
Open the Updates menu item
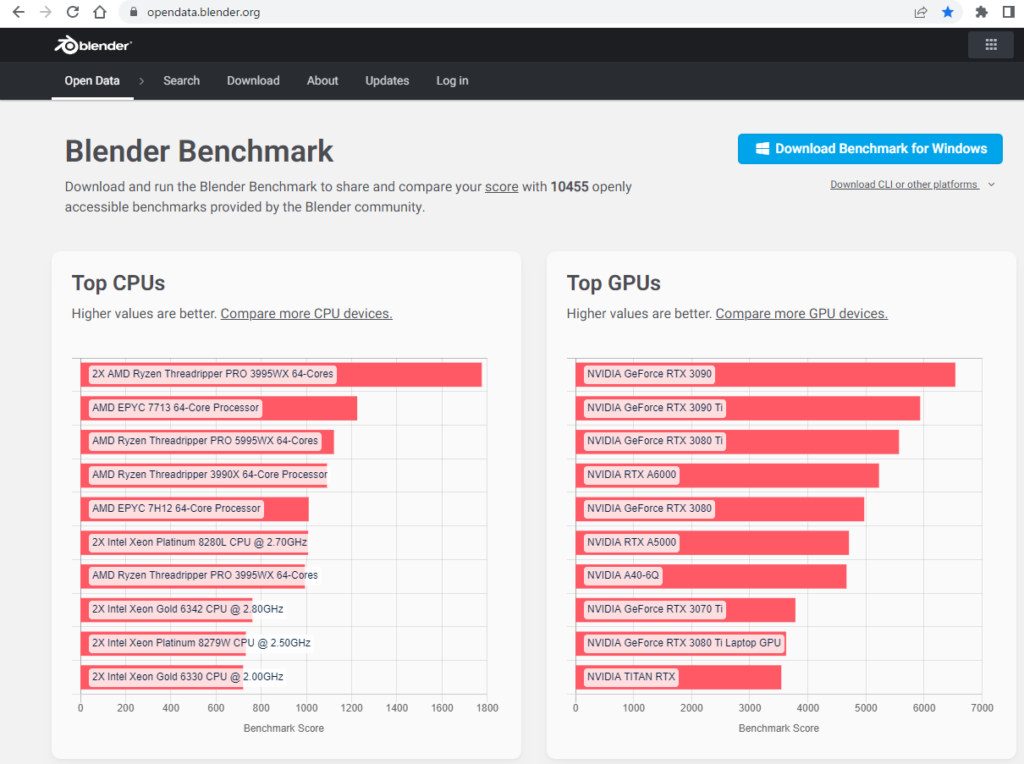tap(387, 81)
